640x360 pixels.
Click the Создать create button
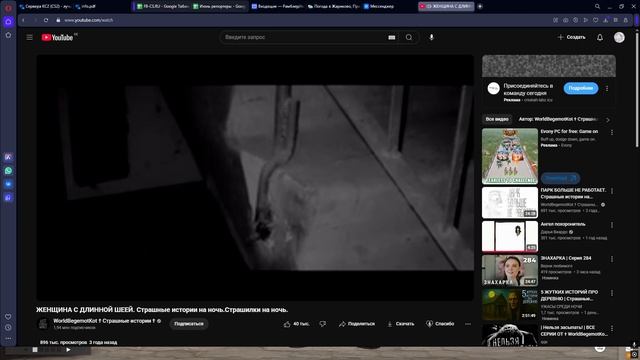pyautogui.click(x=571, y=37)
